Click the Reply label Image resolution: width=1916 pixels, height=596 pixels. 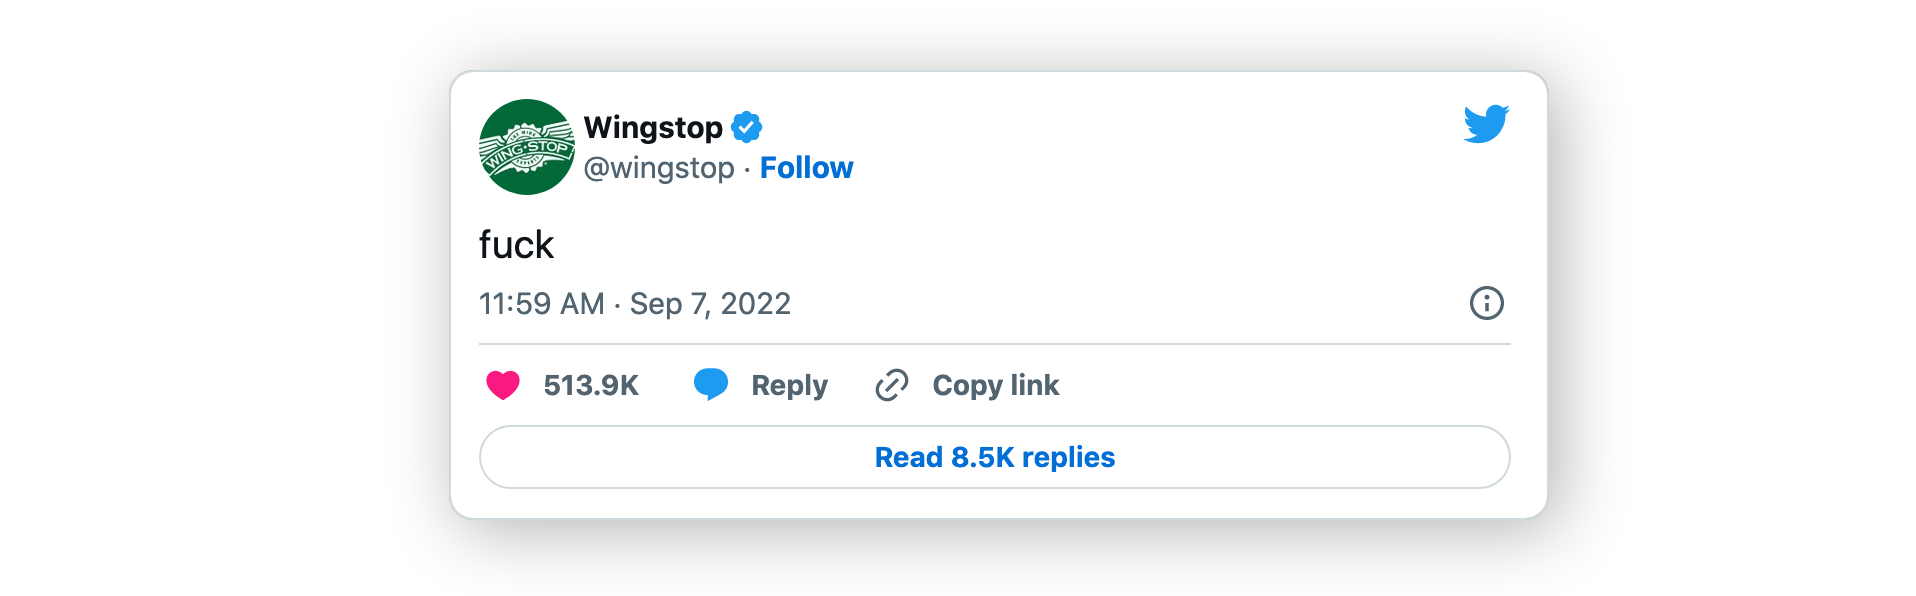(790, 386)
